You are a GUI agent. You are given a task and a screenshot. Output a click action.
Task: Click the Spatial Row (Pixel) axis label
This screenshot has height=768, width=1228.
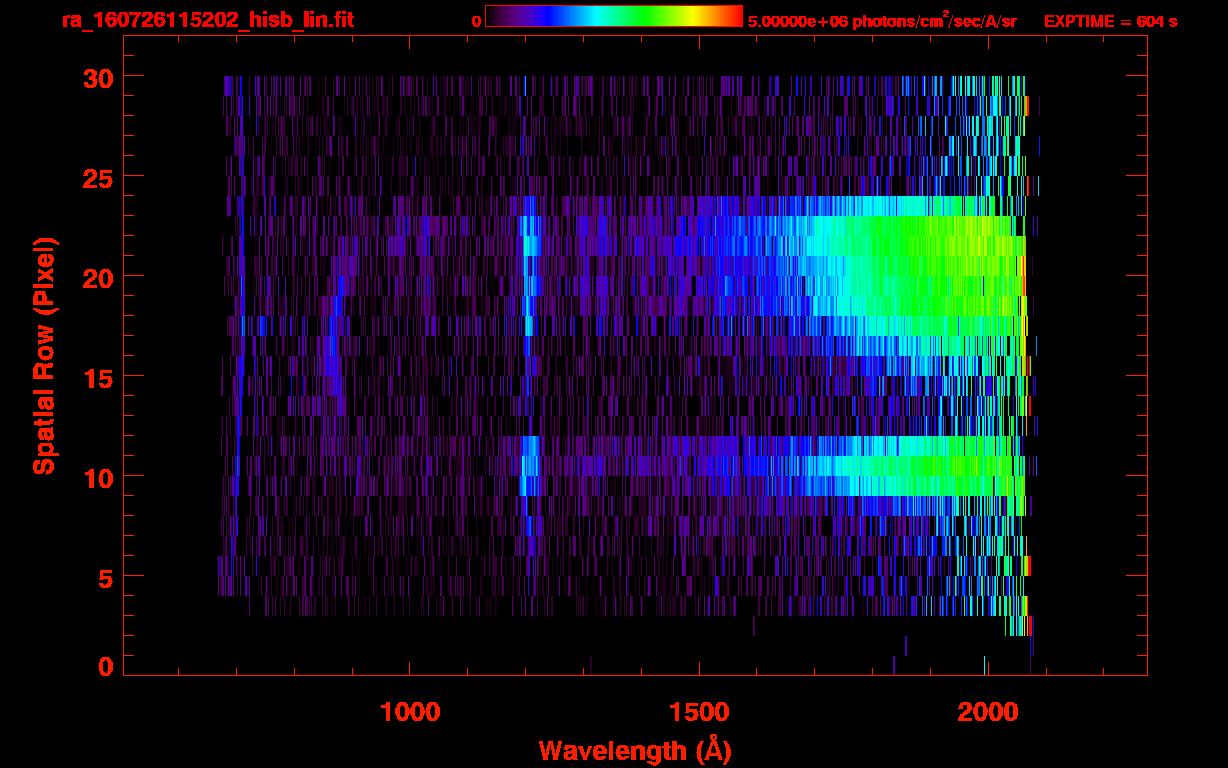(43, 355)
